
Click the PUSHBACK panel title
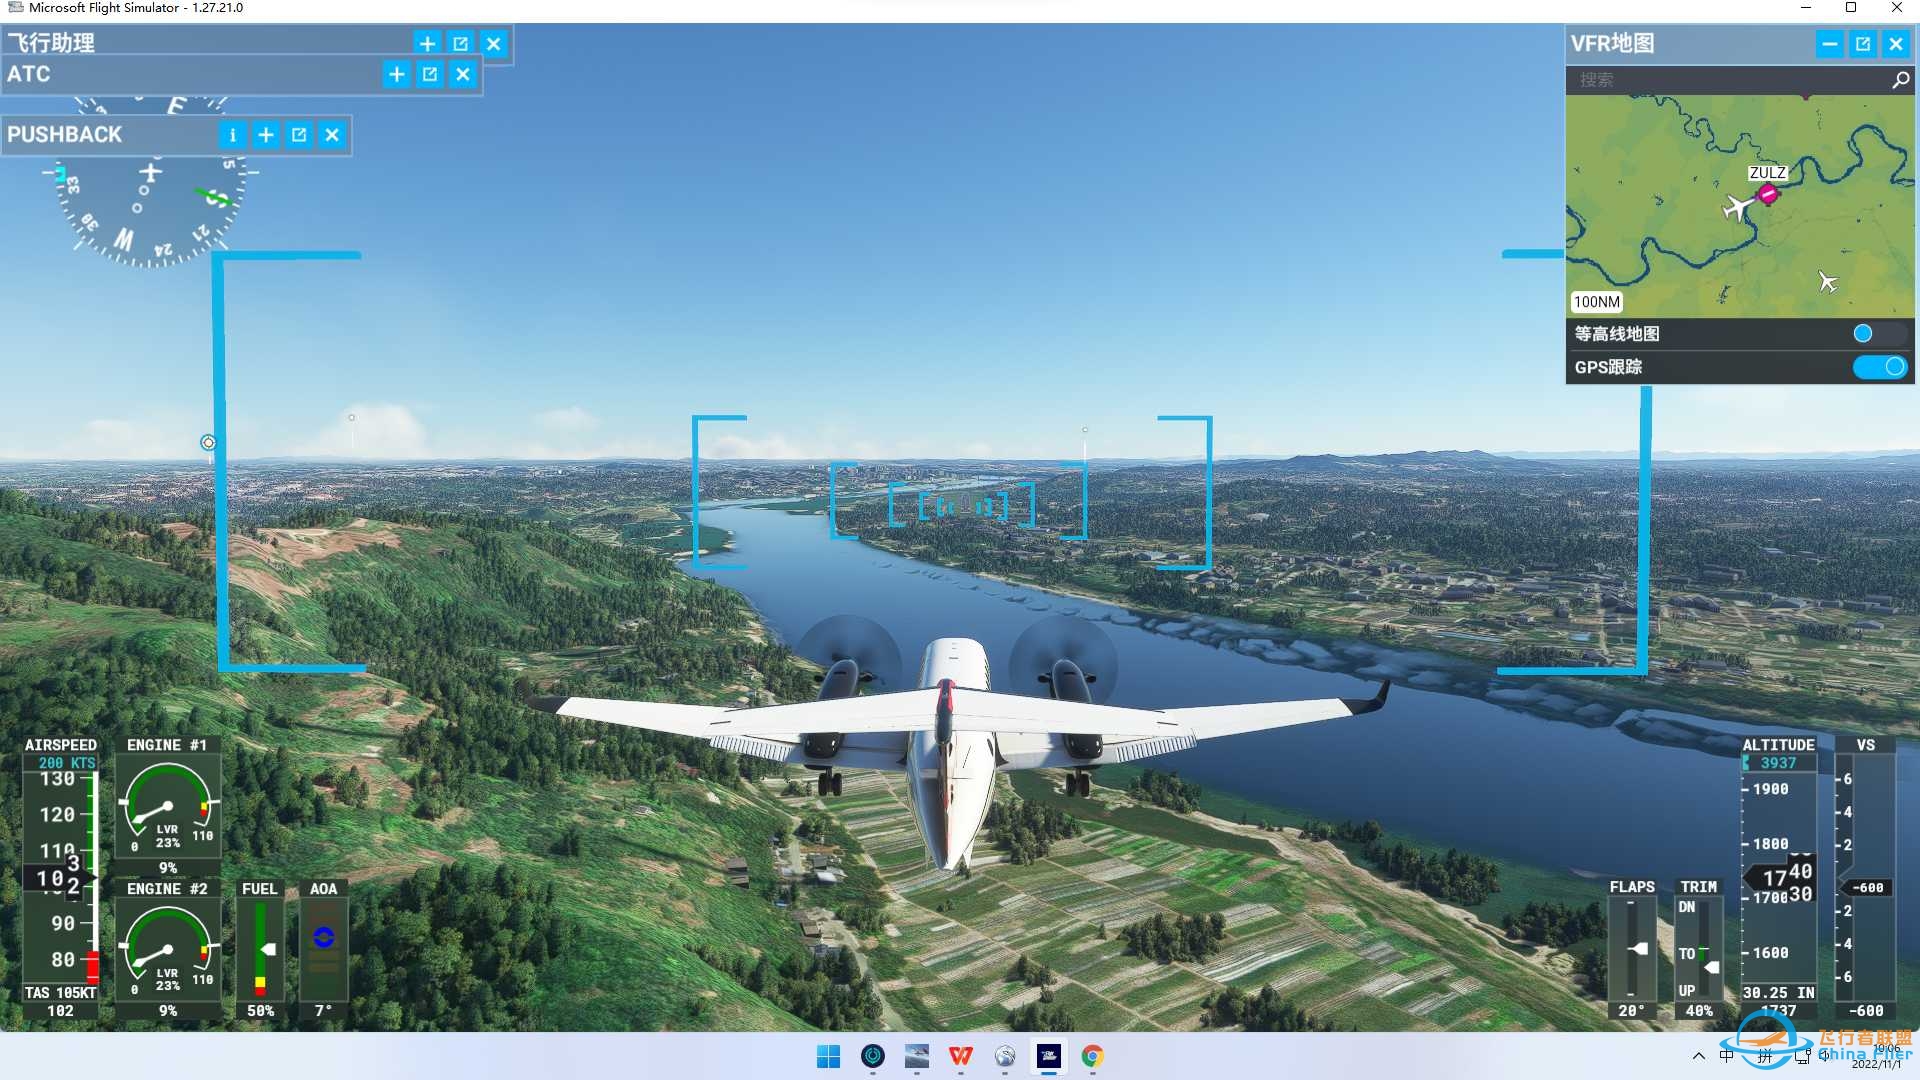point(64,135)
